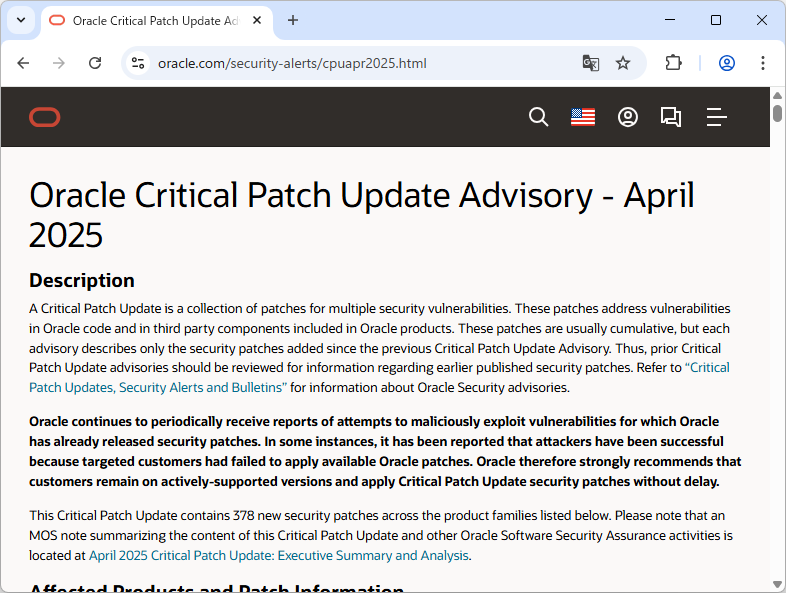Close the browser window
This screenshot has width=786, height=593.
coord(761,20)
